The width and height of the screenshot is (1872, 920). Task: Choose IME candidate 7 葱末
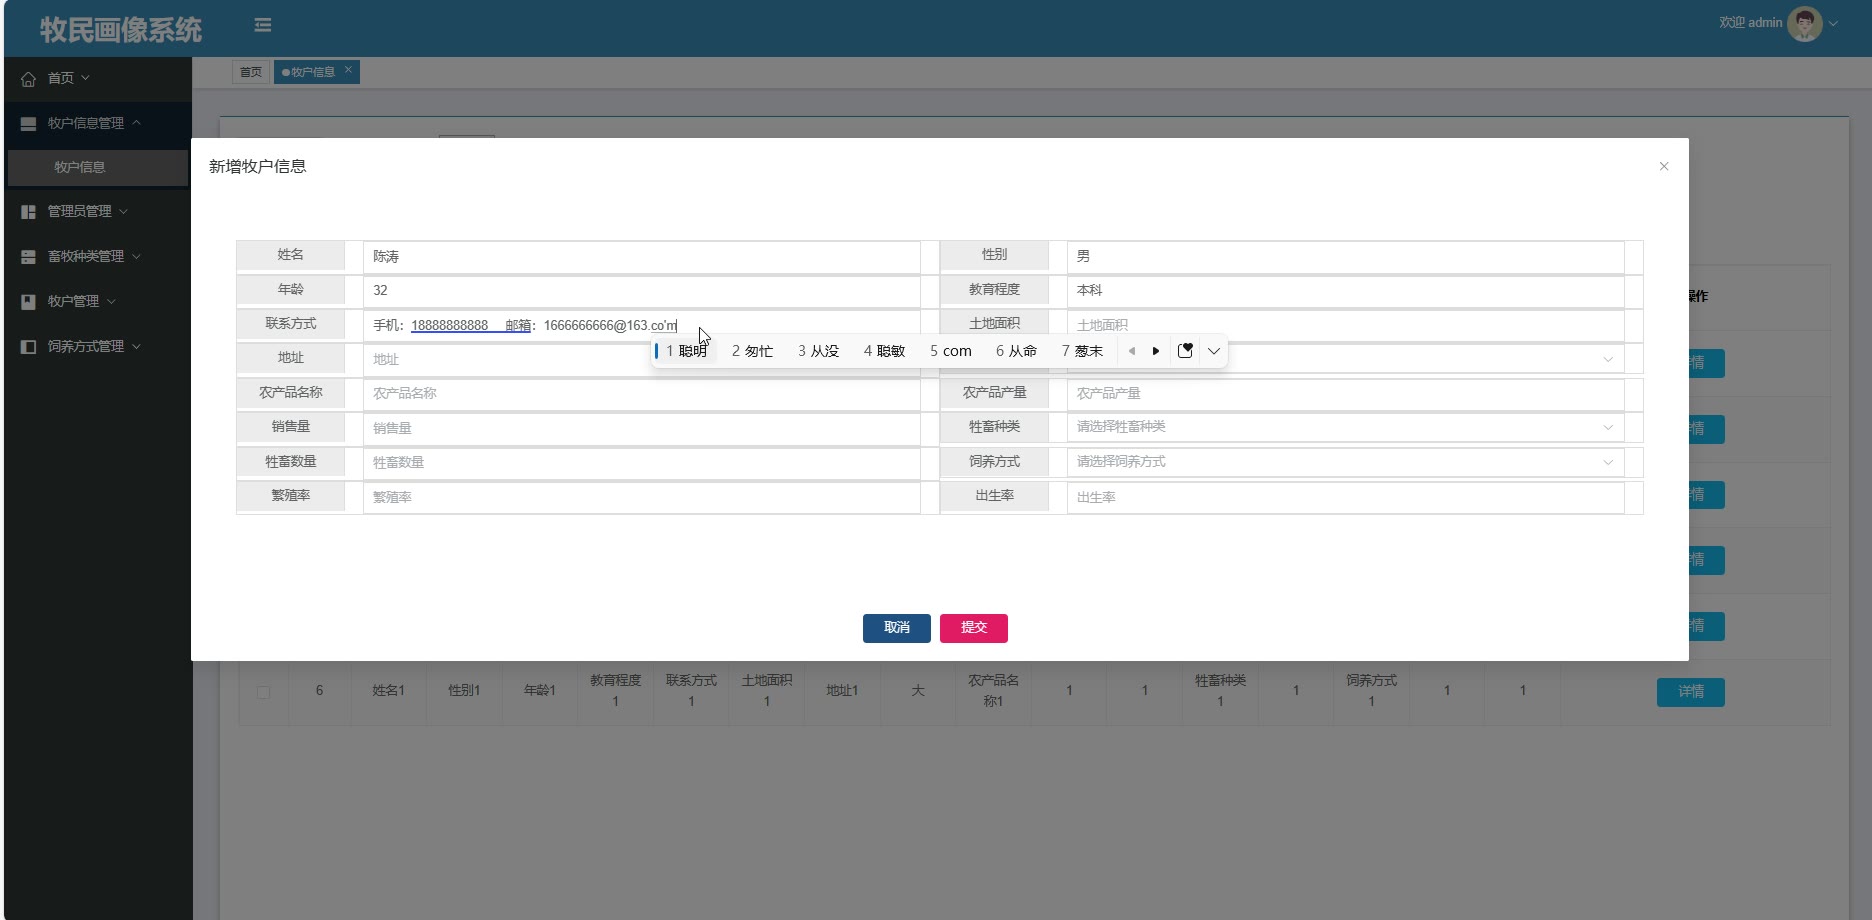[1082, 351]
